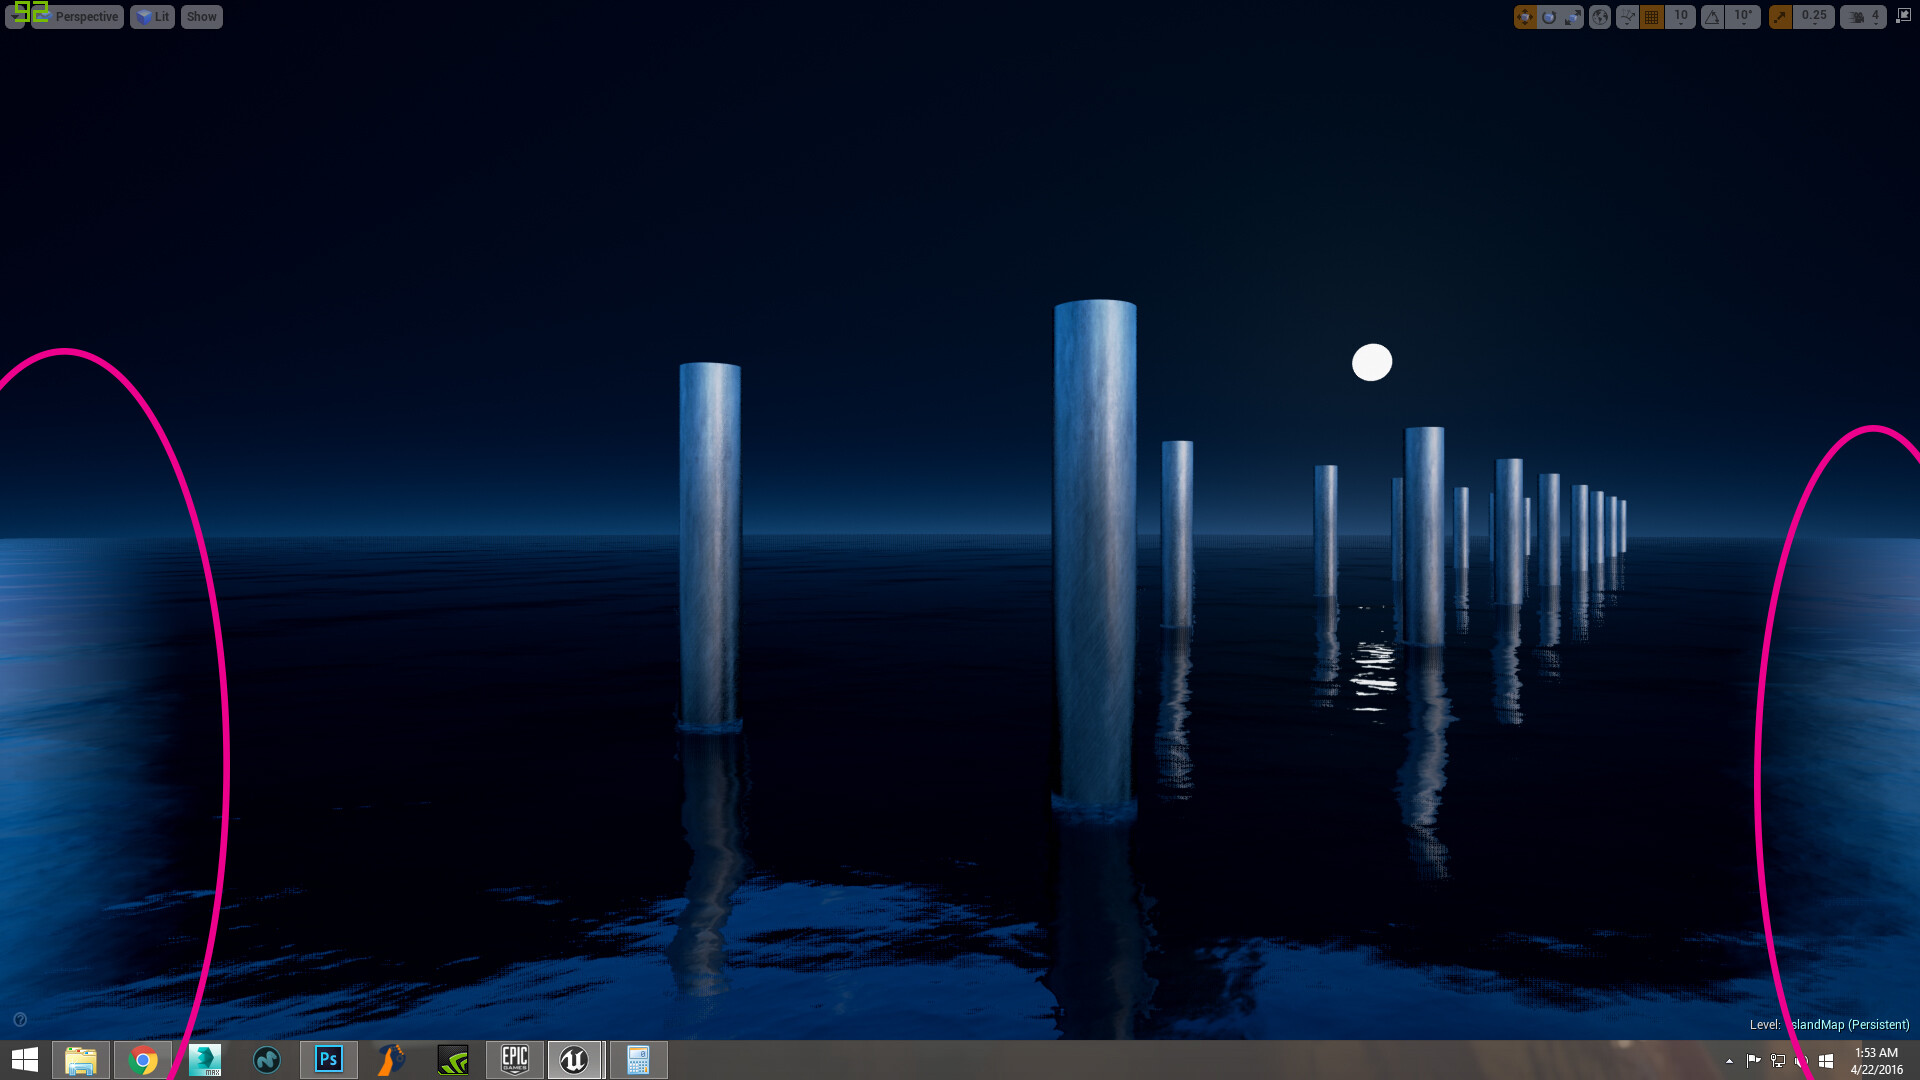Open Action Center flag icon
1920x1080 pixels.
tap(1753, 1061)
